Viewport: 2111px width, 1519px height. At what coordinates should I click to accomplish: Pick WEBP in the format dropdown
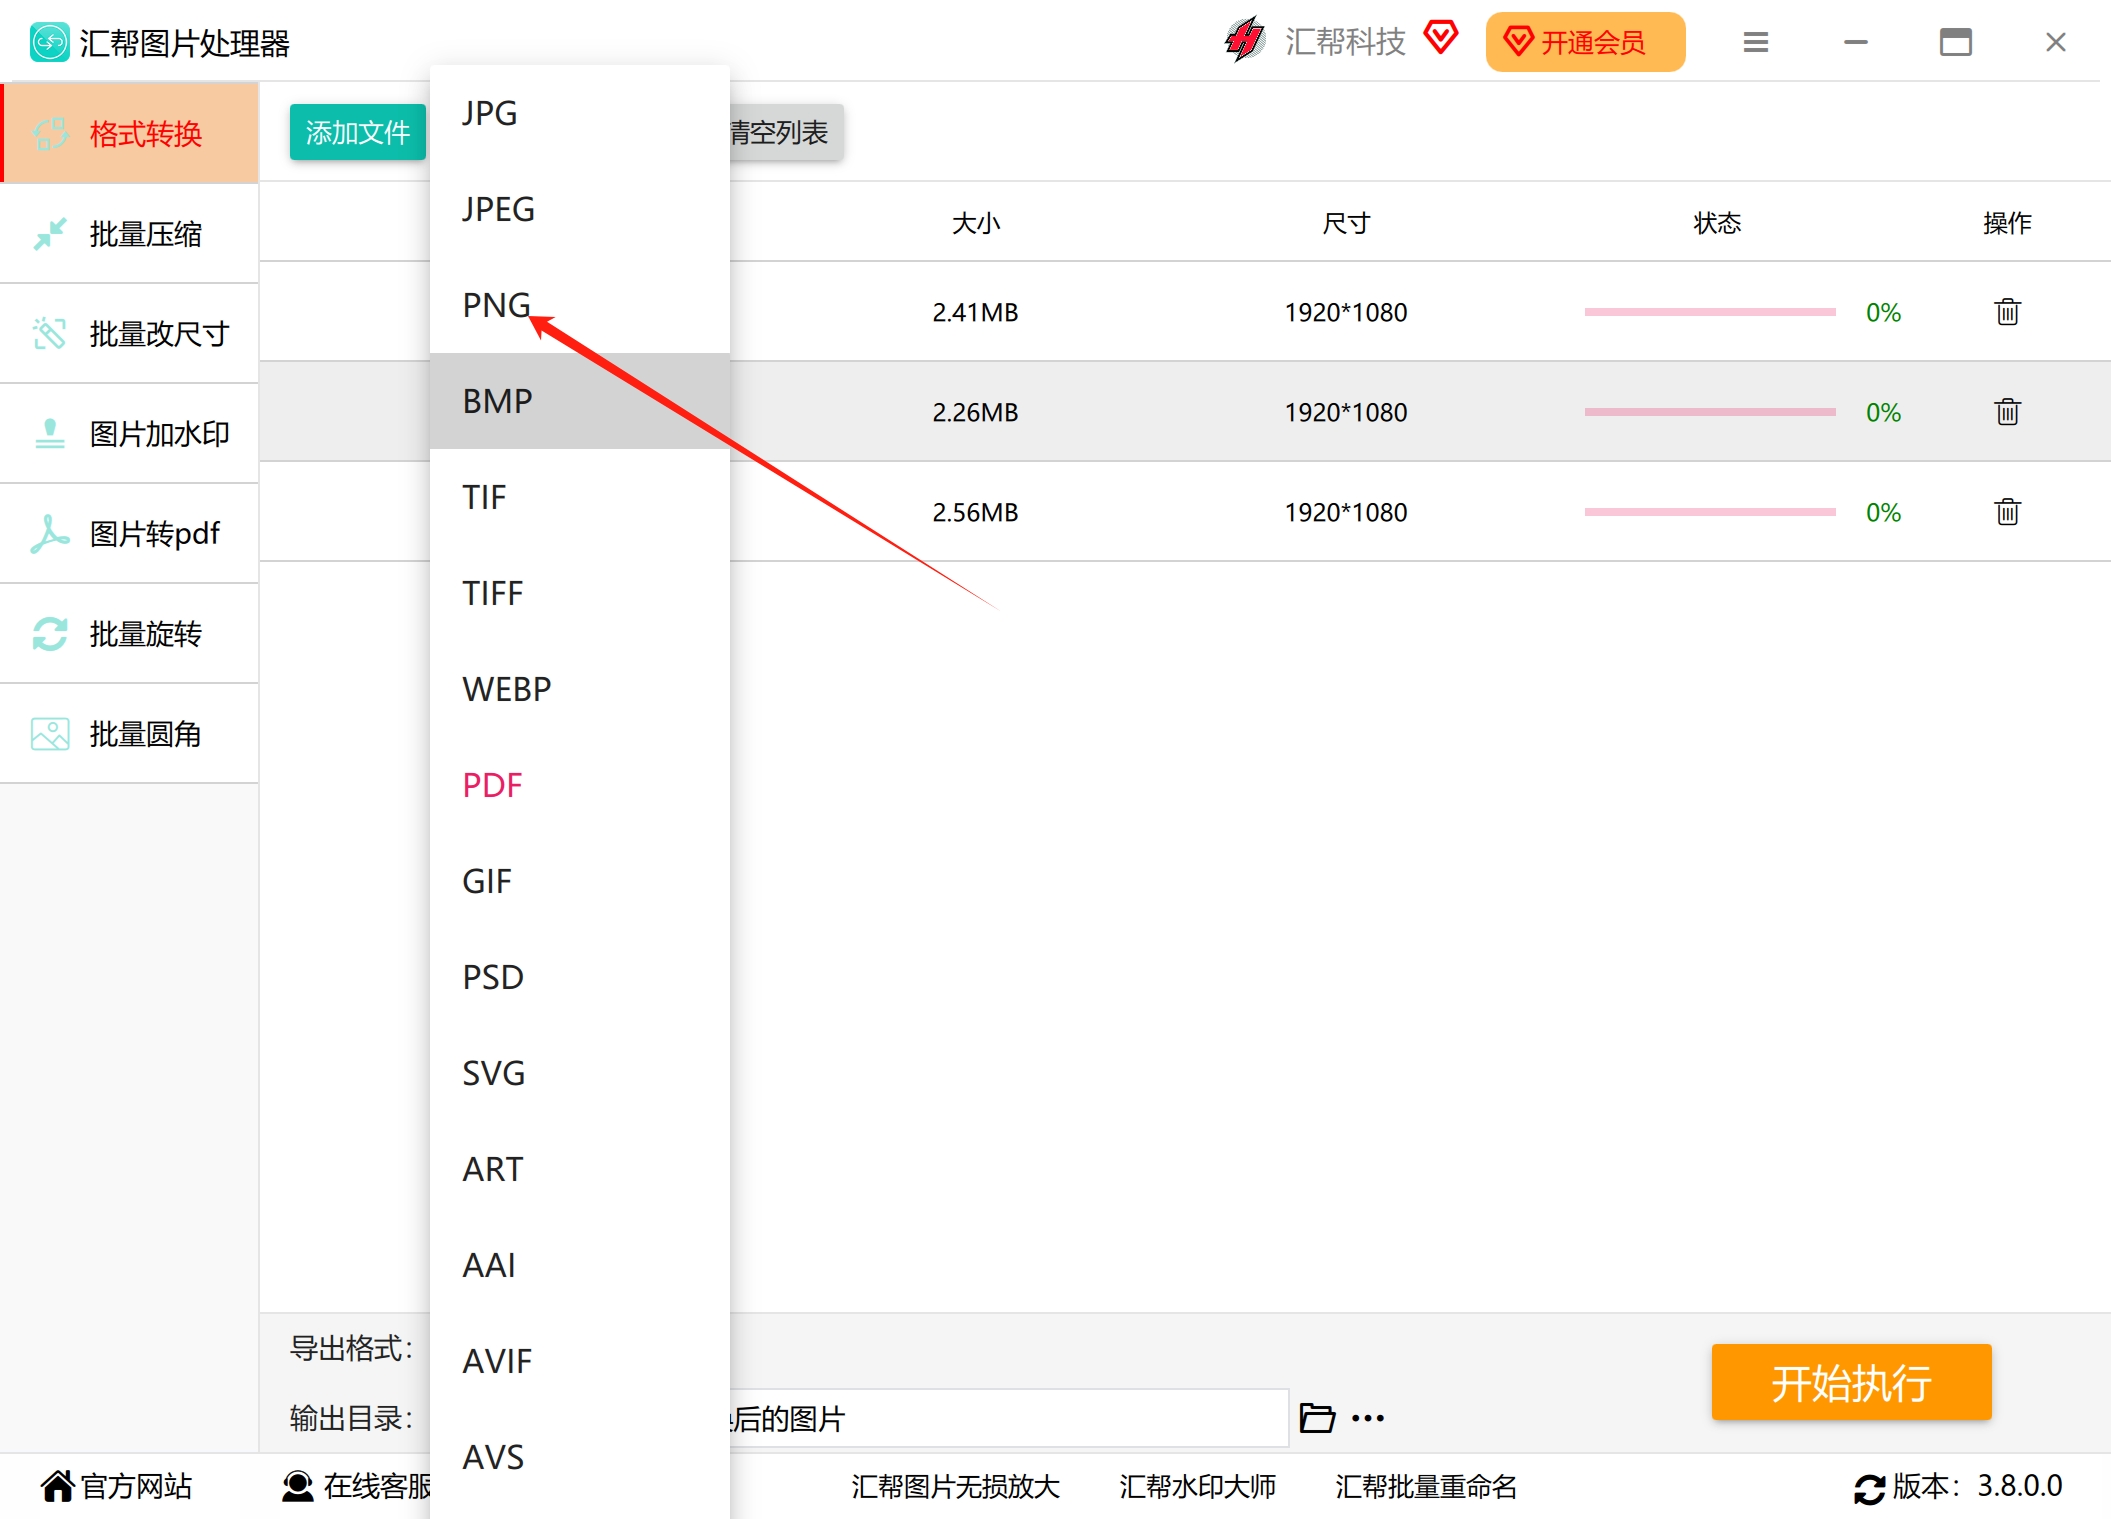580,689
